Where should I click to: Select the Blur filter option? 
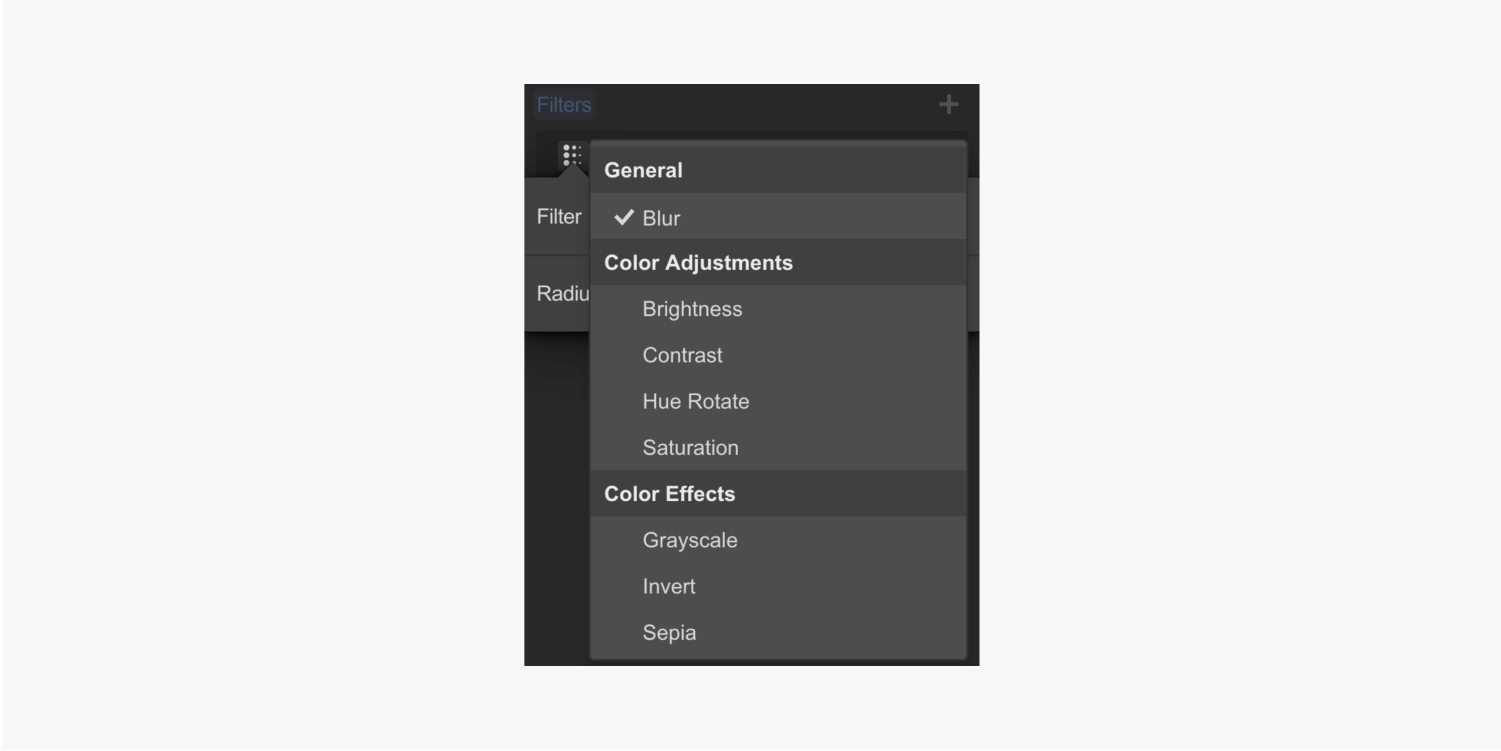point(778,217)
